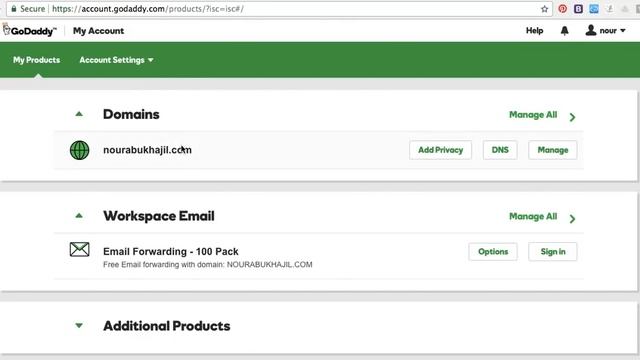Open the Help menu
Viewport: 640px width, 360px height.
(534, 31)
